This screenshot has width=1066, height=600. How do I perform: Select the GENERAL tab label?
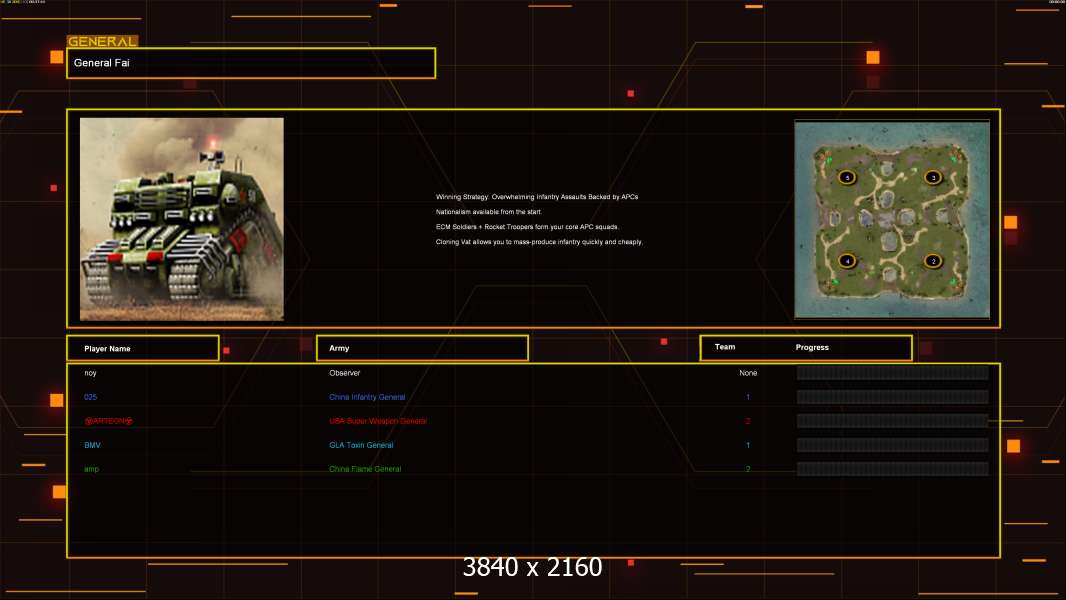pyautogui.click(x=102, y=41)
